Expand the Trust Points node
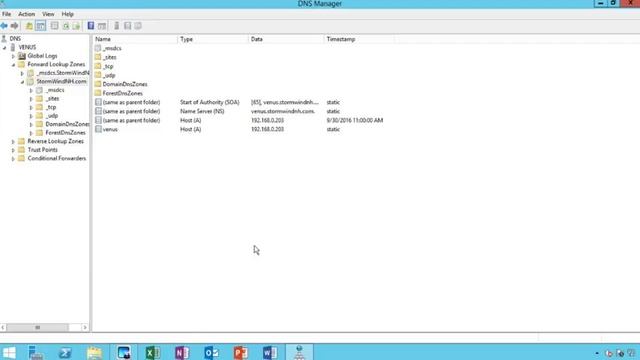Viewport: 640px width, 360px height. (x=13, y=150)
